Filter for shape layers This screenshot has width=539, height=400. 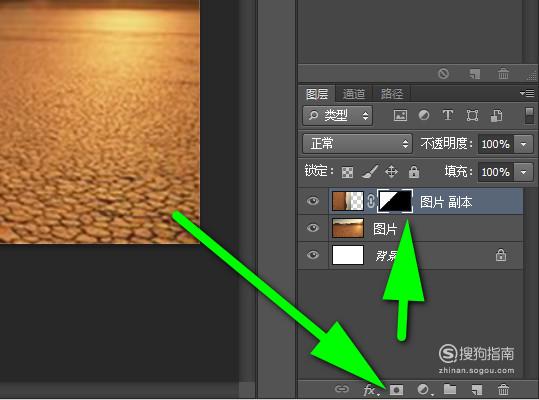[472, 115]
